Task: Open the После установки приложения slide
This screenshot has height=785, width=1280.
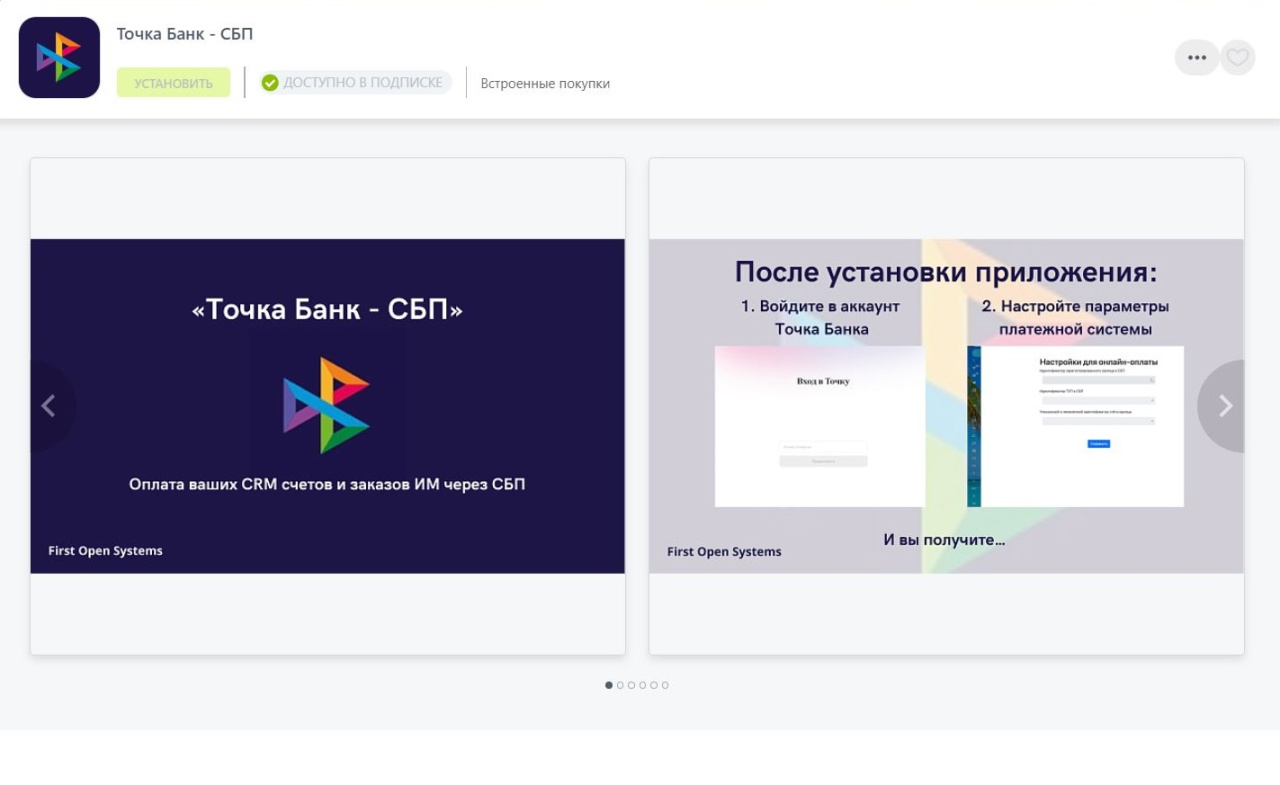Action: [946, 406]
